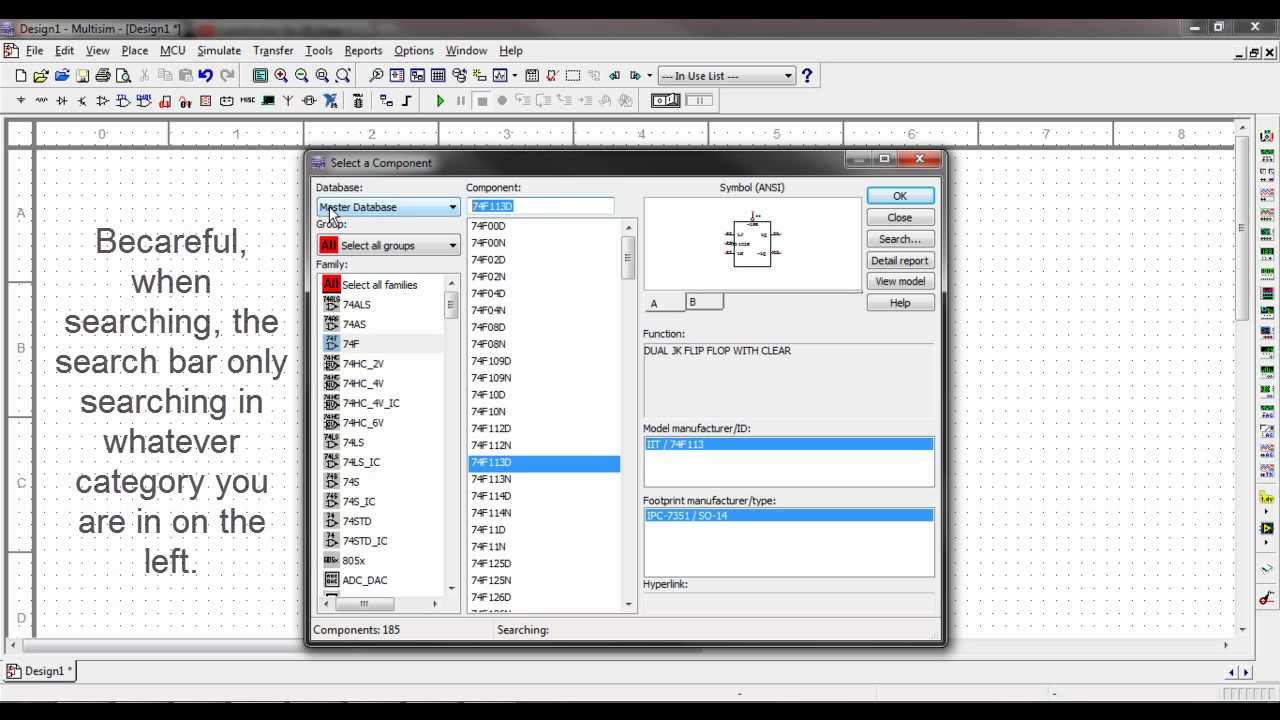Open Multisim help question mark icon
Viewport: 1280px width, 720px height.
click(x=807, y=76)
